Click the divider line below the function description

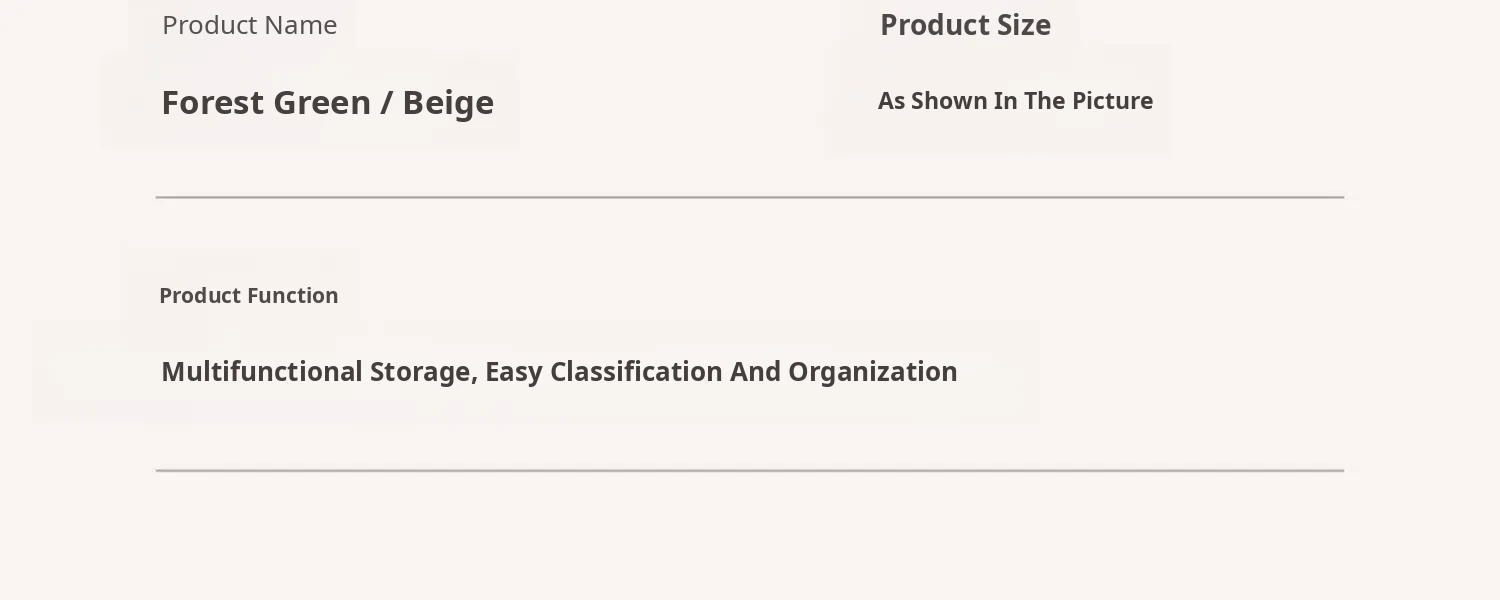click(750, 469)
